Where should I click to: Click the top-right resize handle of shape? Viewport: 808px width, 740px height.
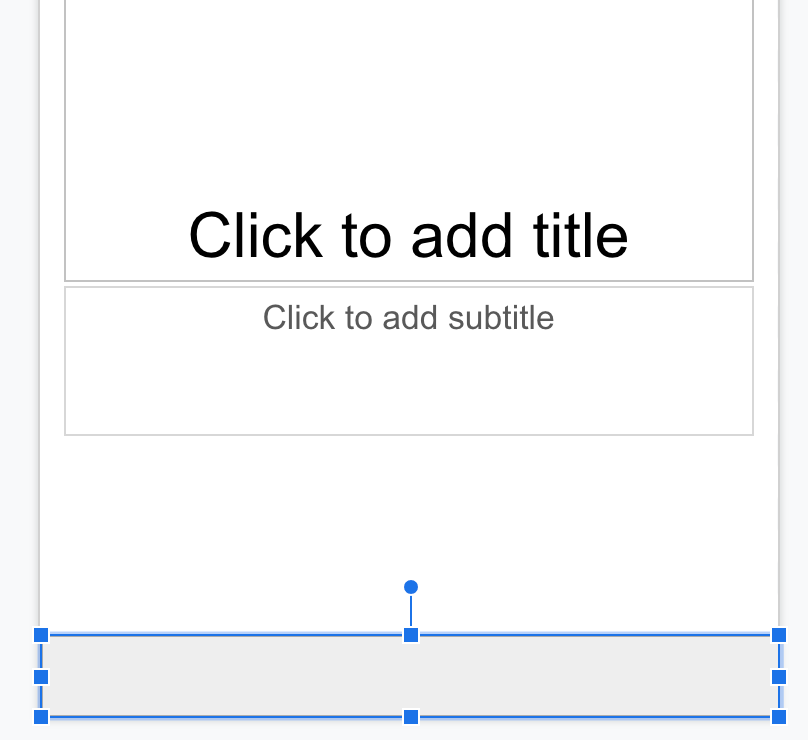pos(779,635)
